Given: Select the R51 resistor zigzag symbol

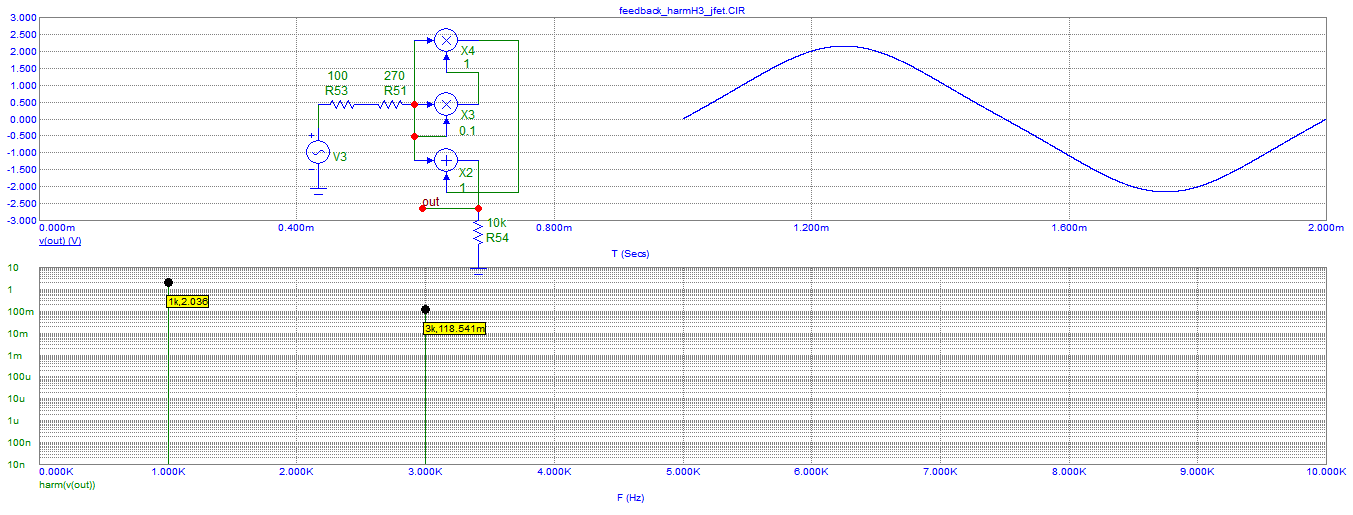Looking at the screenshot, I should tap(391, 103).
